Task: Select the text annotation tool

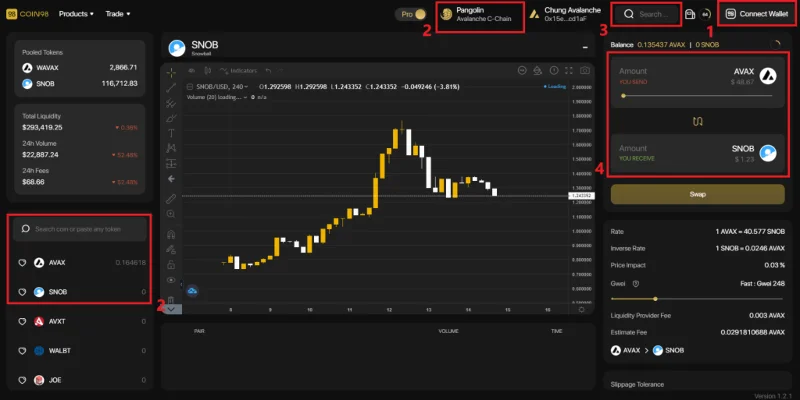Action: pyautogui.click(x=171, y=133)
